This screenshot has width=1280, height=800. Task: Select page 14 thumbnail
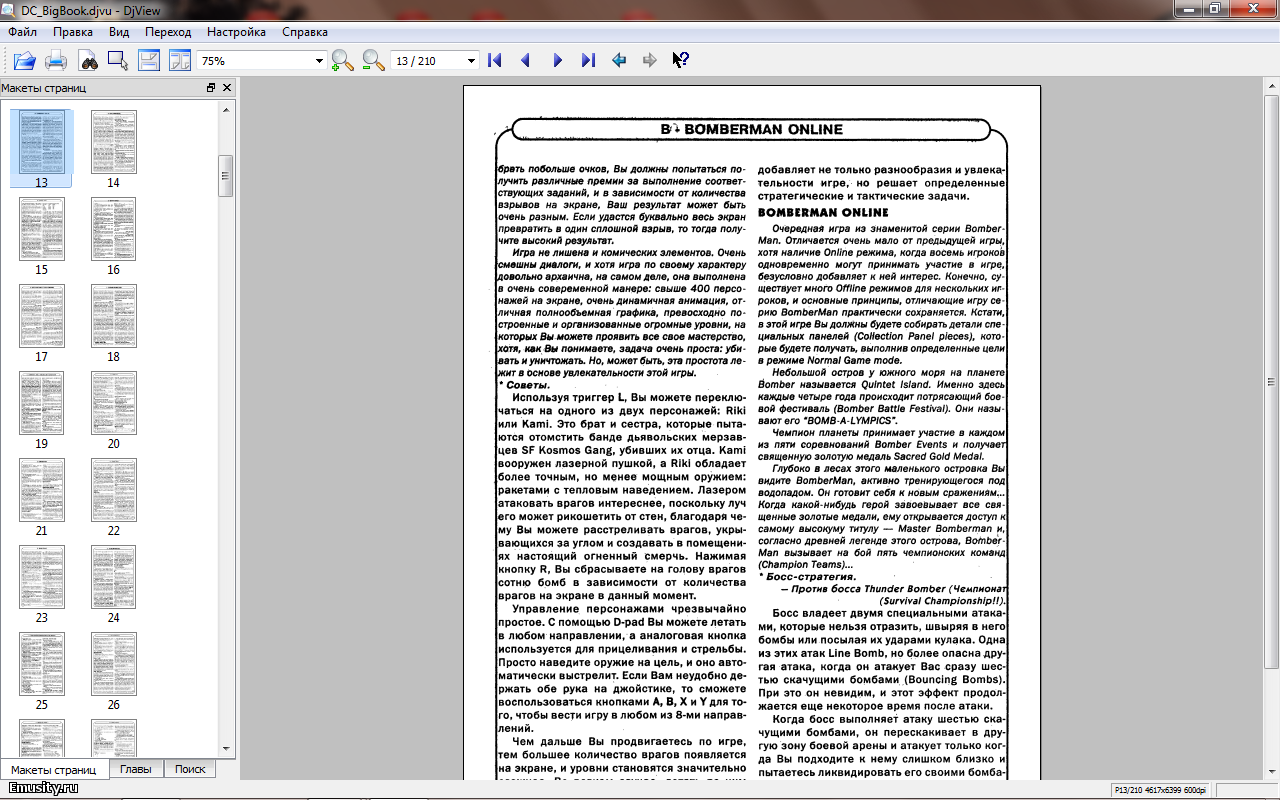(x=113, y=148)
